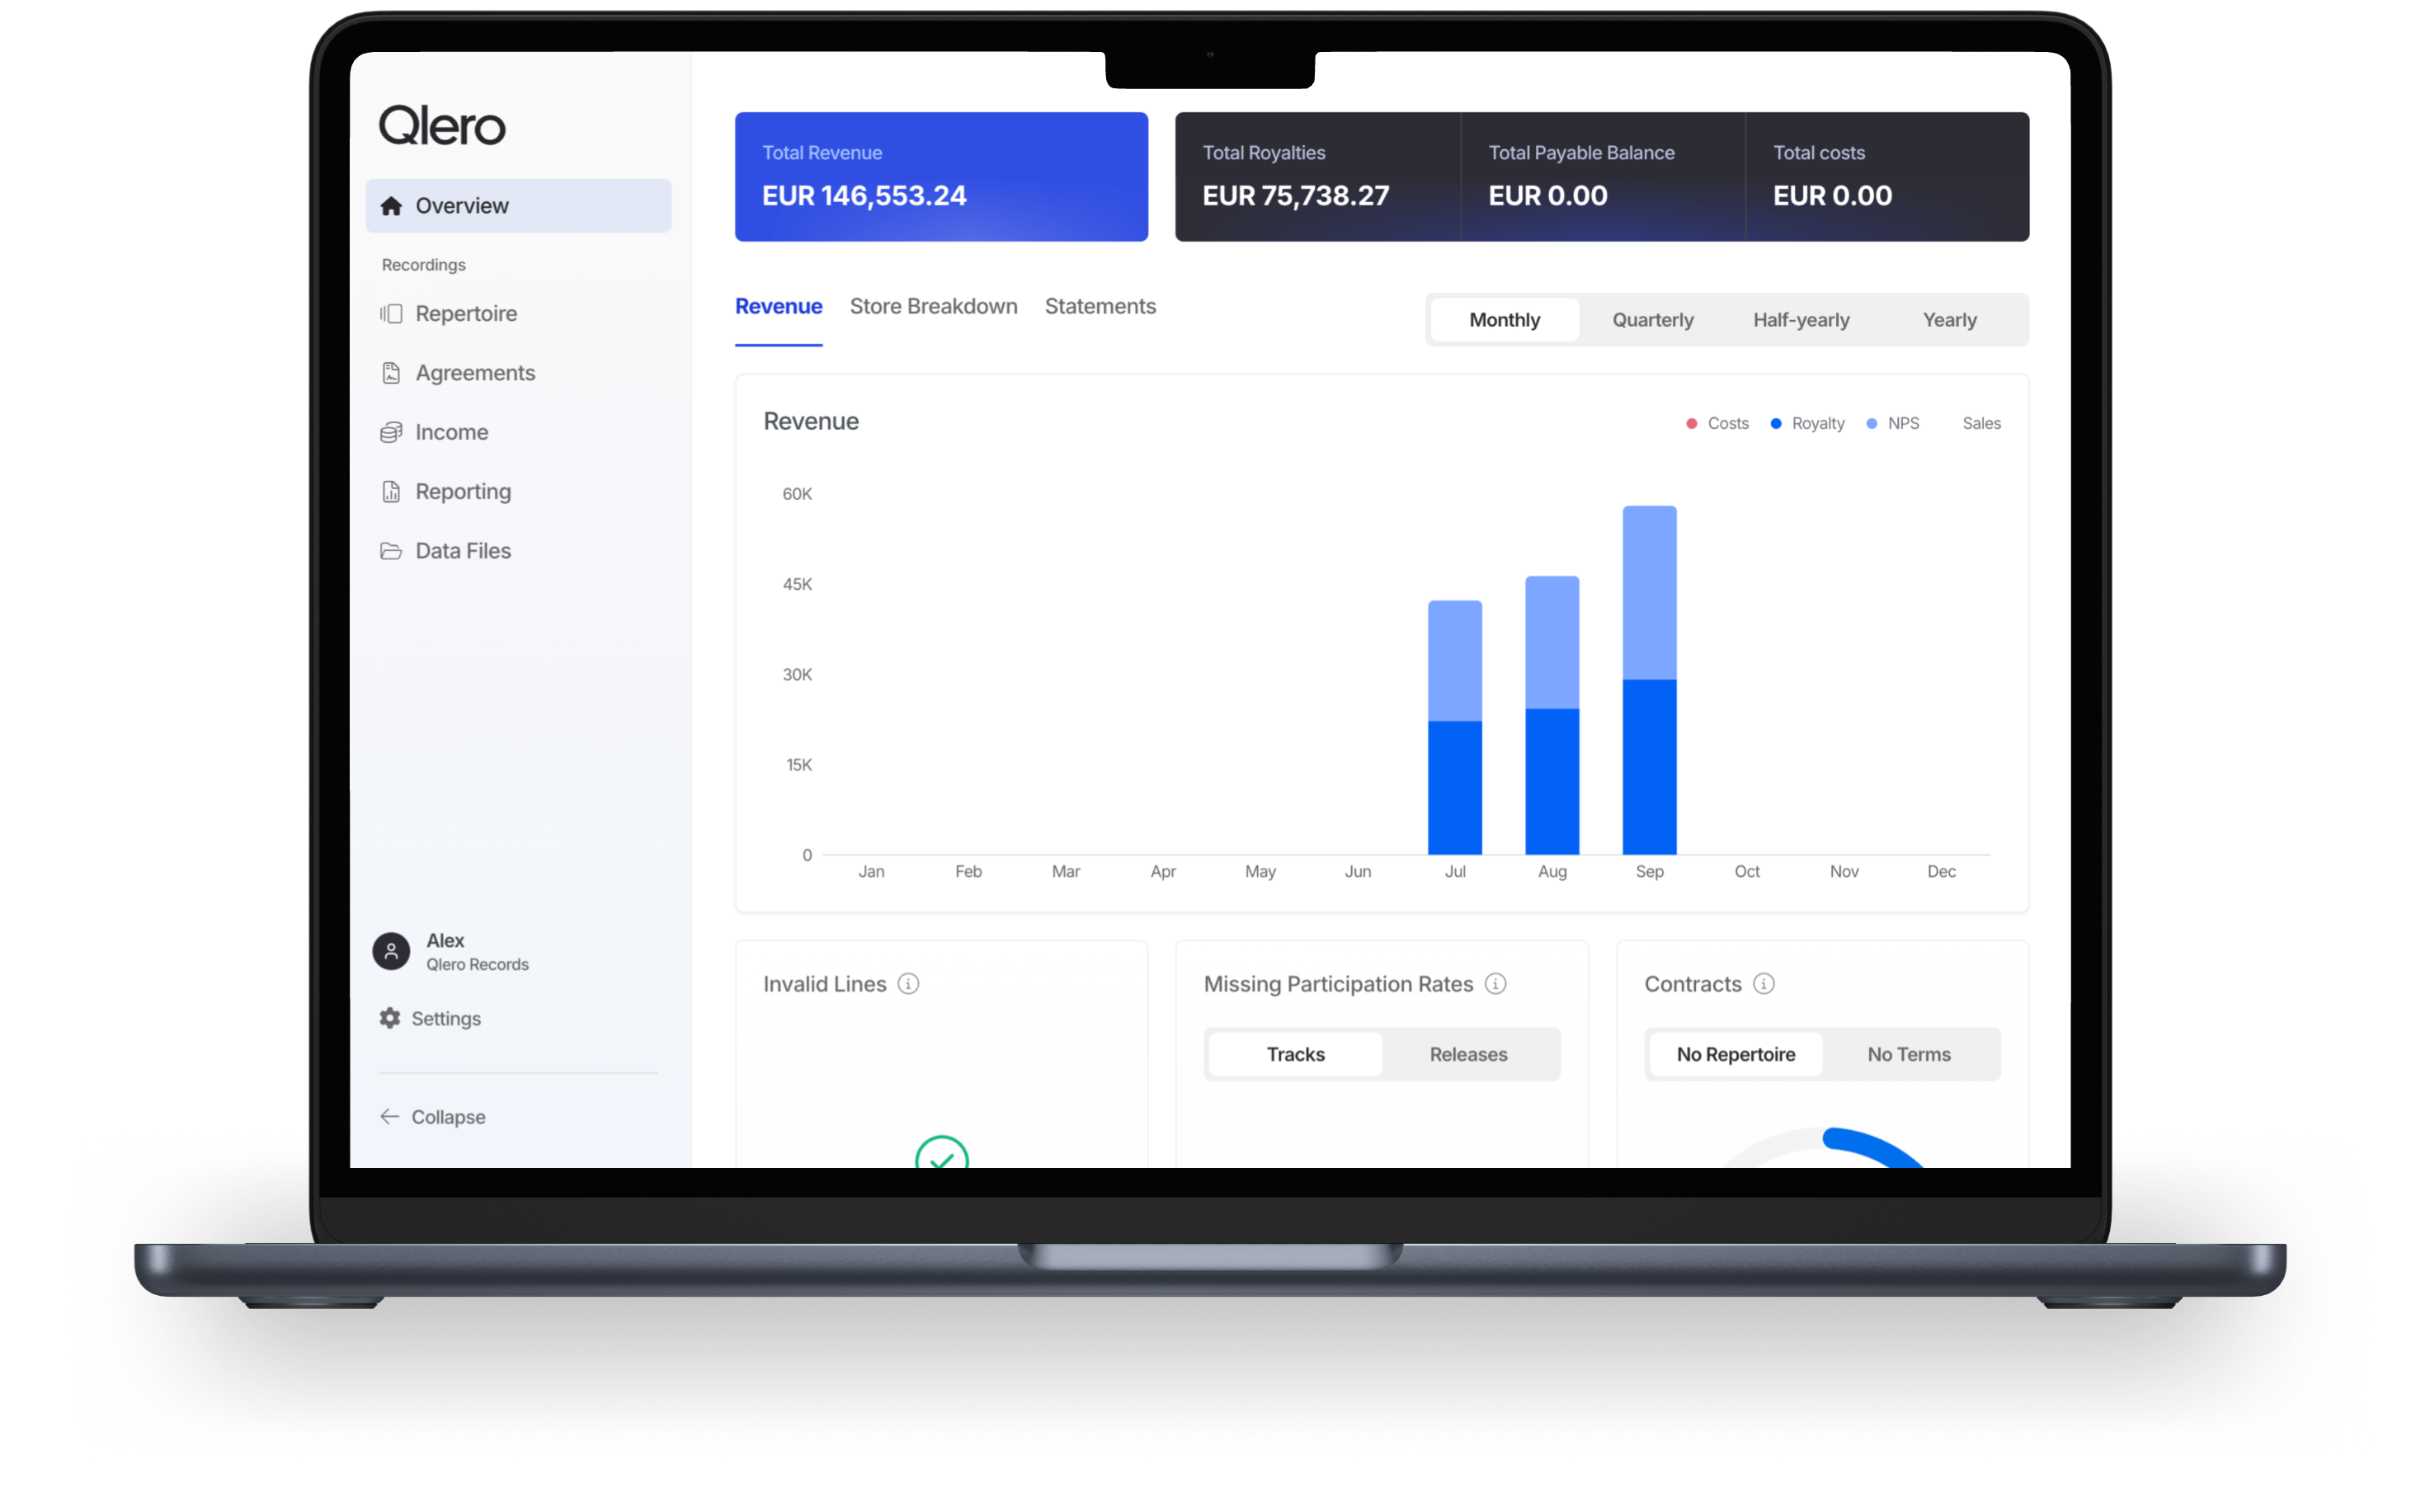Click info icon next to Invalid Lines
Image resolution: width=2416 pixels, height=1512 pixels.
(908, 984)
